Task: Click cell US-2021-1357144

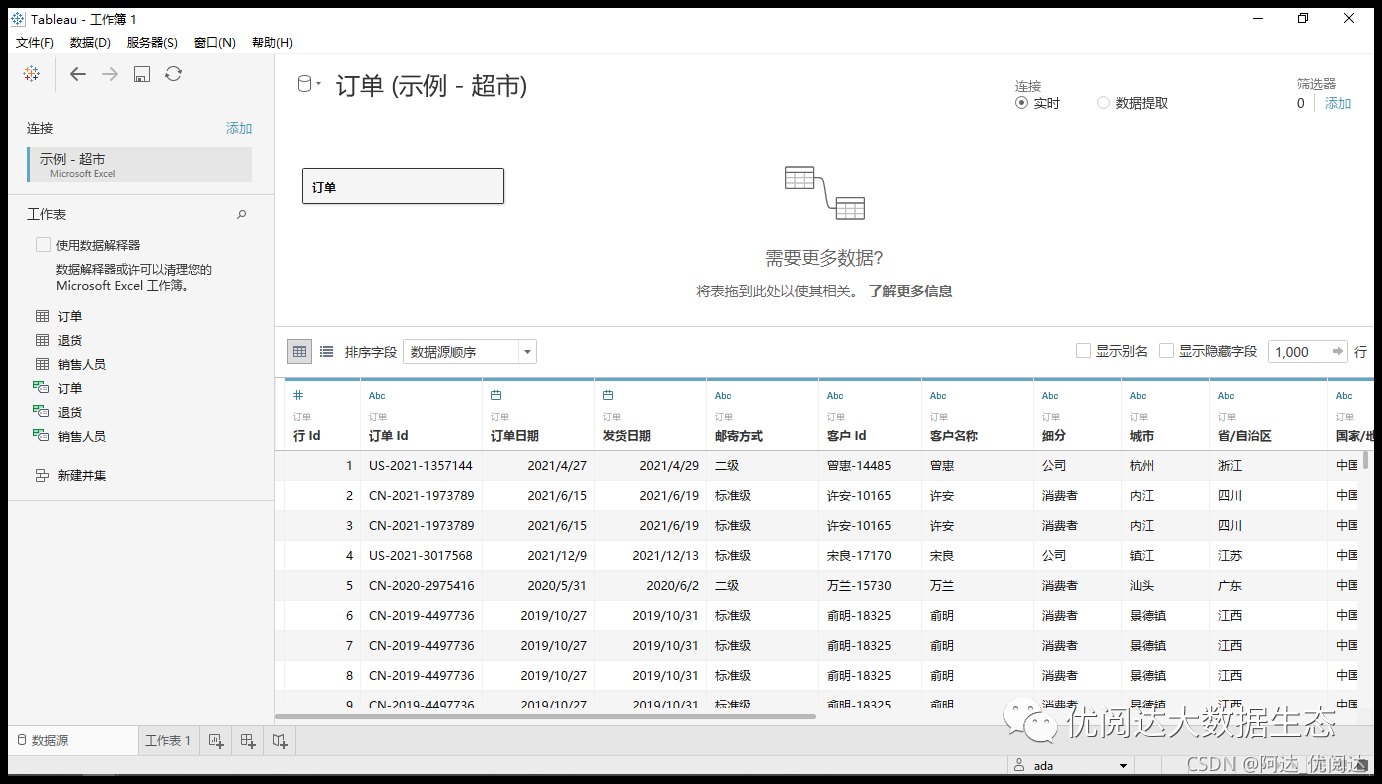Action: click(421, 465)
